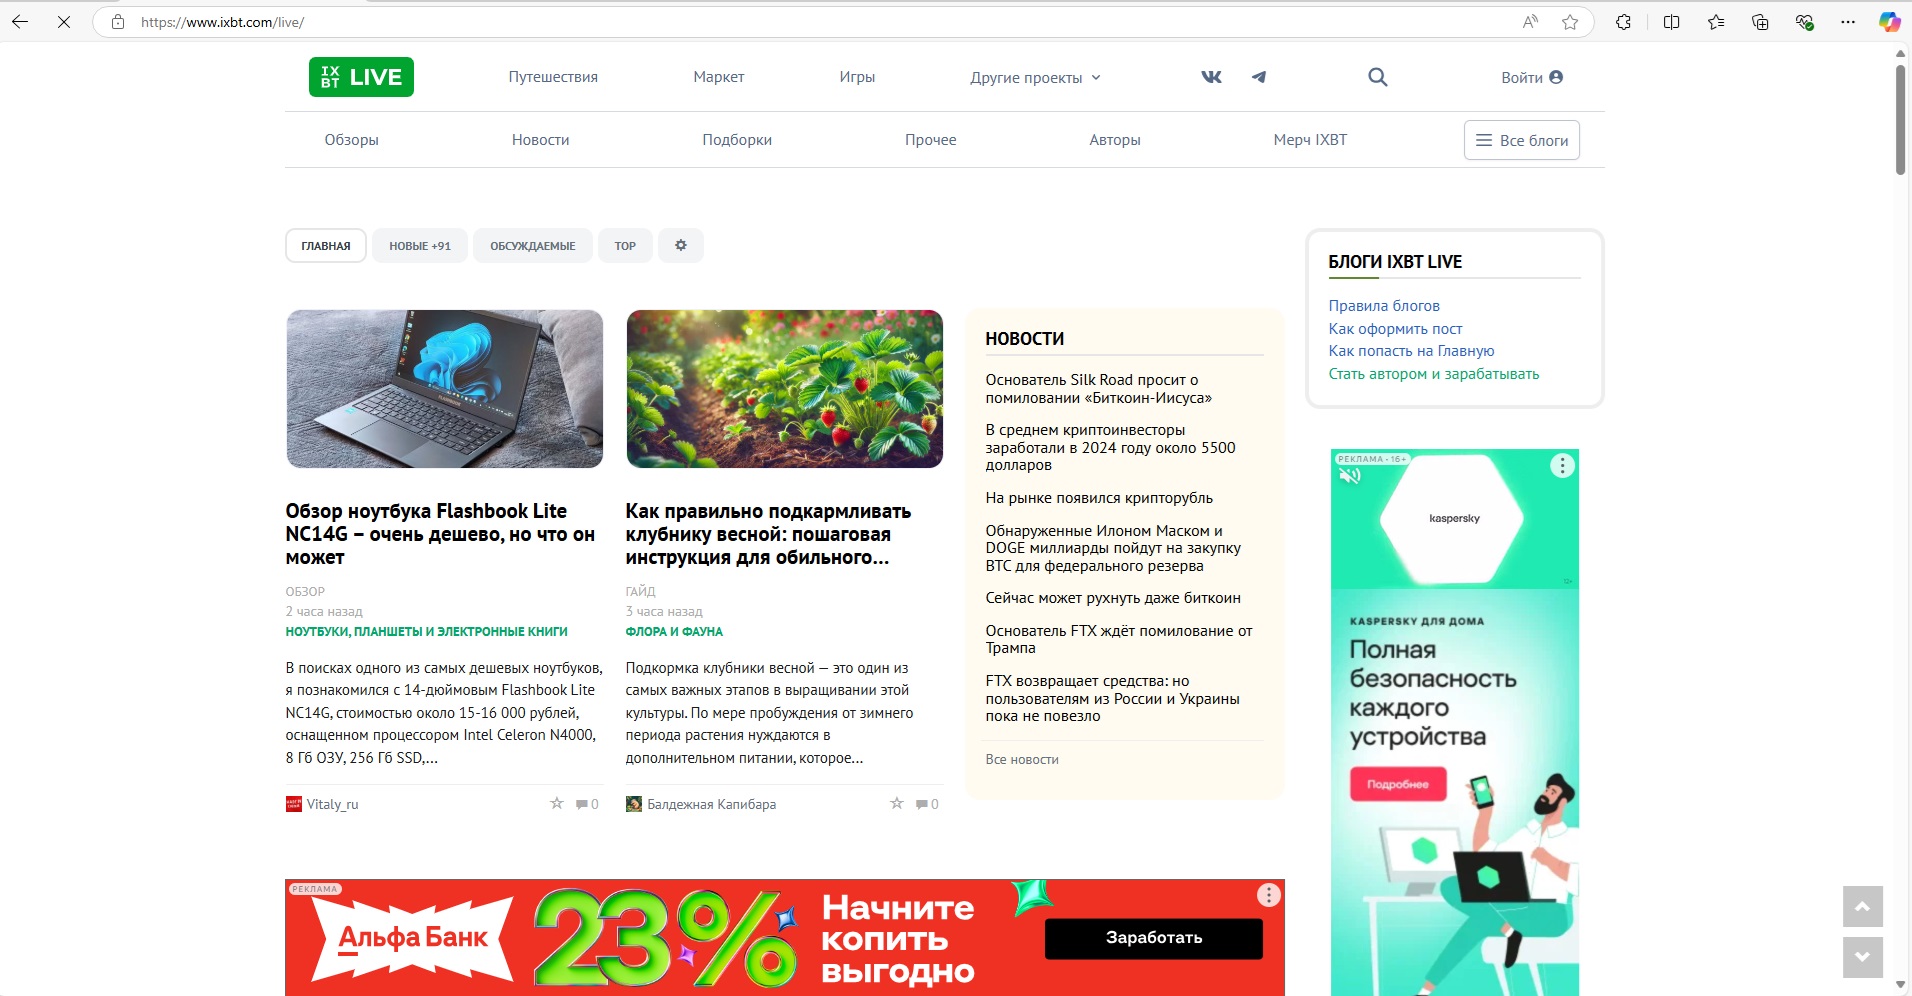Open Kaspersky ad three-dot options
Viewport: 1912px width, 996px height.
[1562, 465]
